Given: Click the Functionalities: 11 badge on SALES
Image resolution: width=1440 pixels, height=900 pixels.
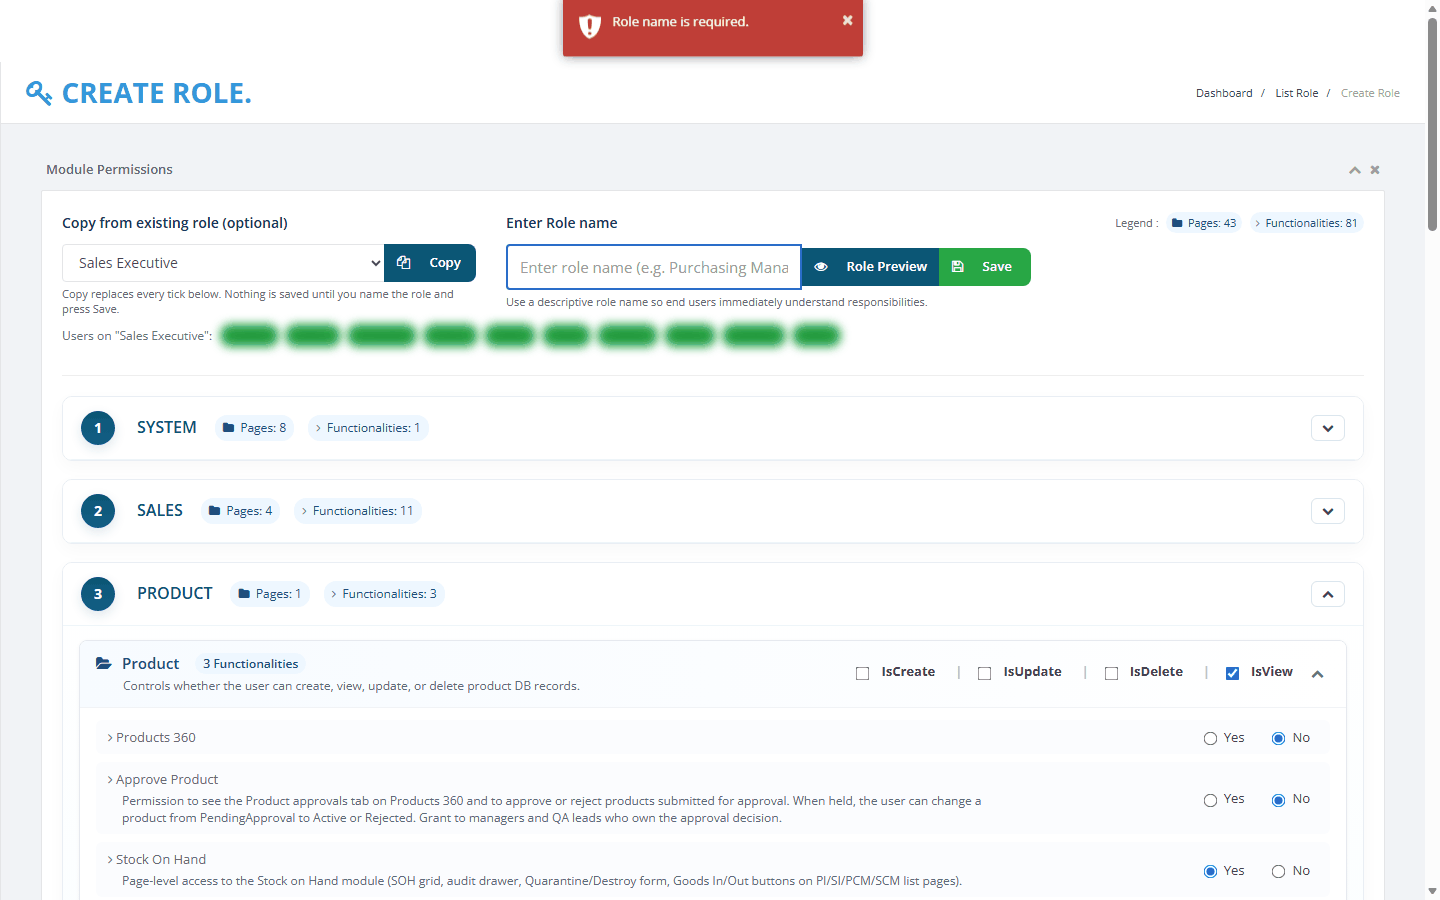Looking at the screenshot, I should coord(358,511).
